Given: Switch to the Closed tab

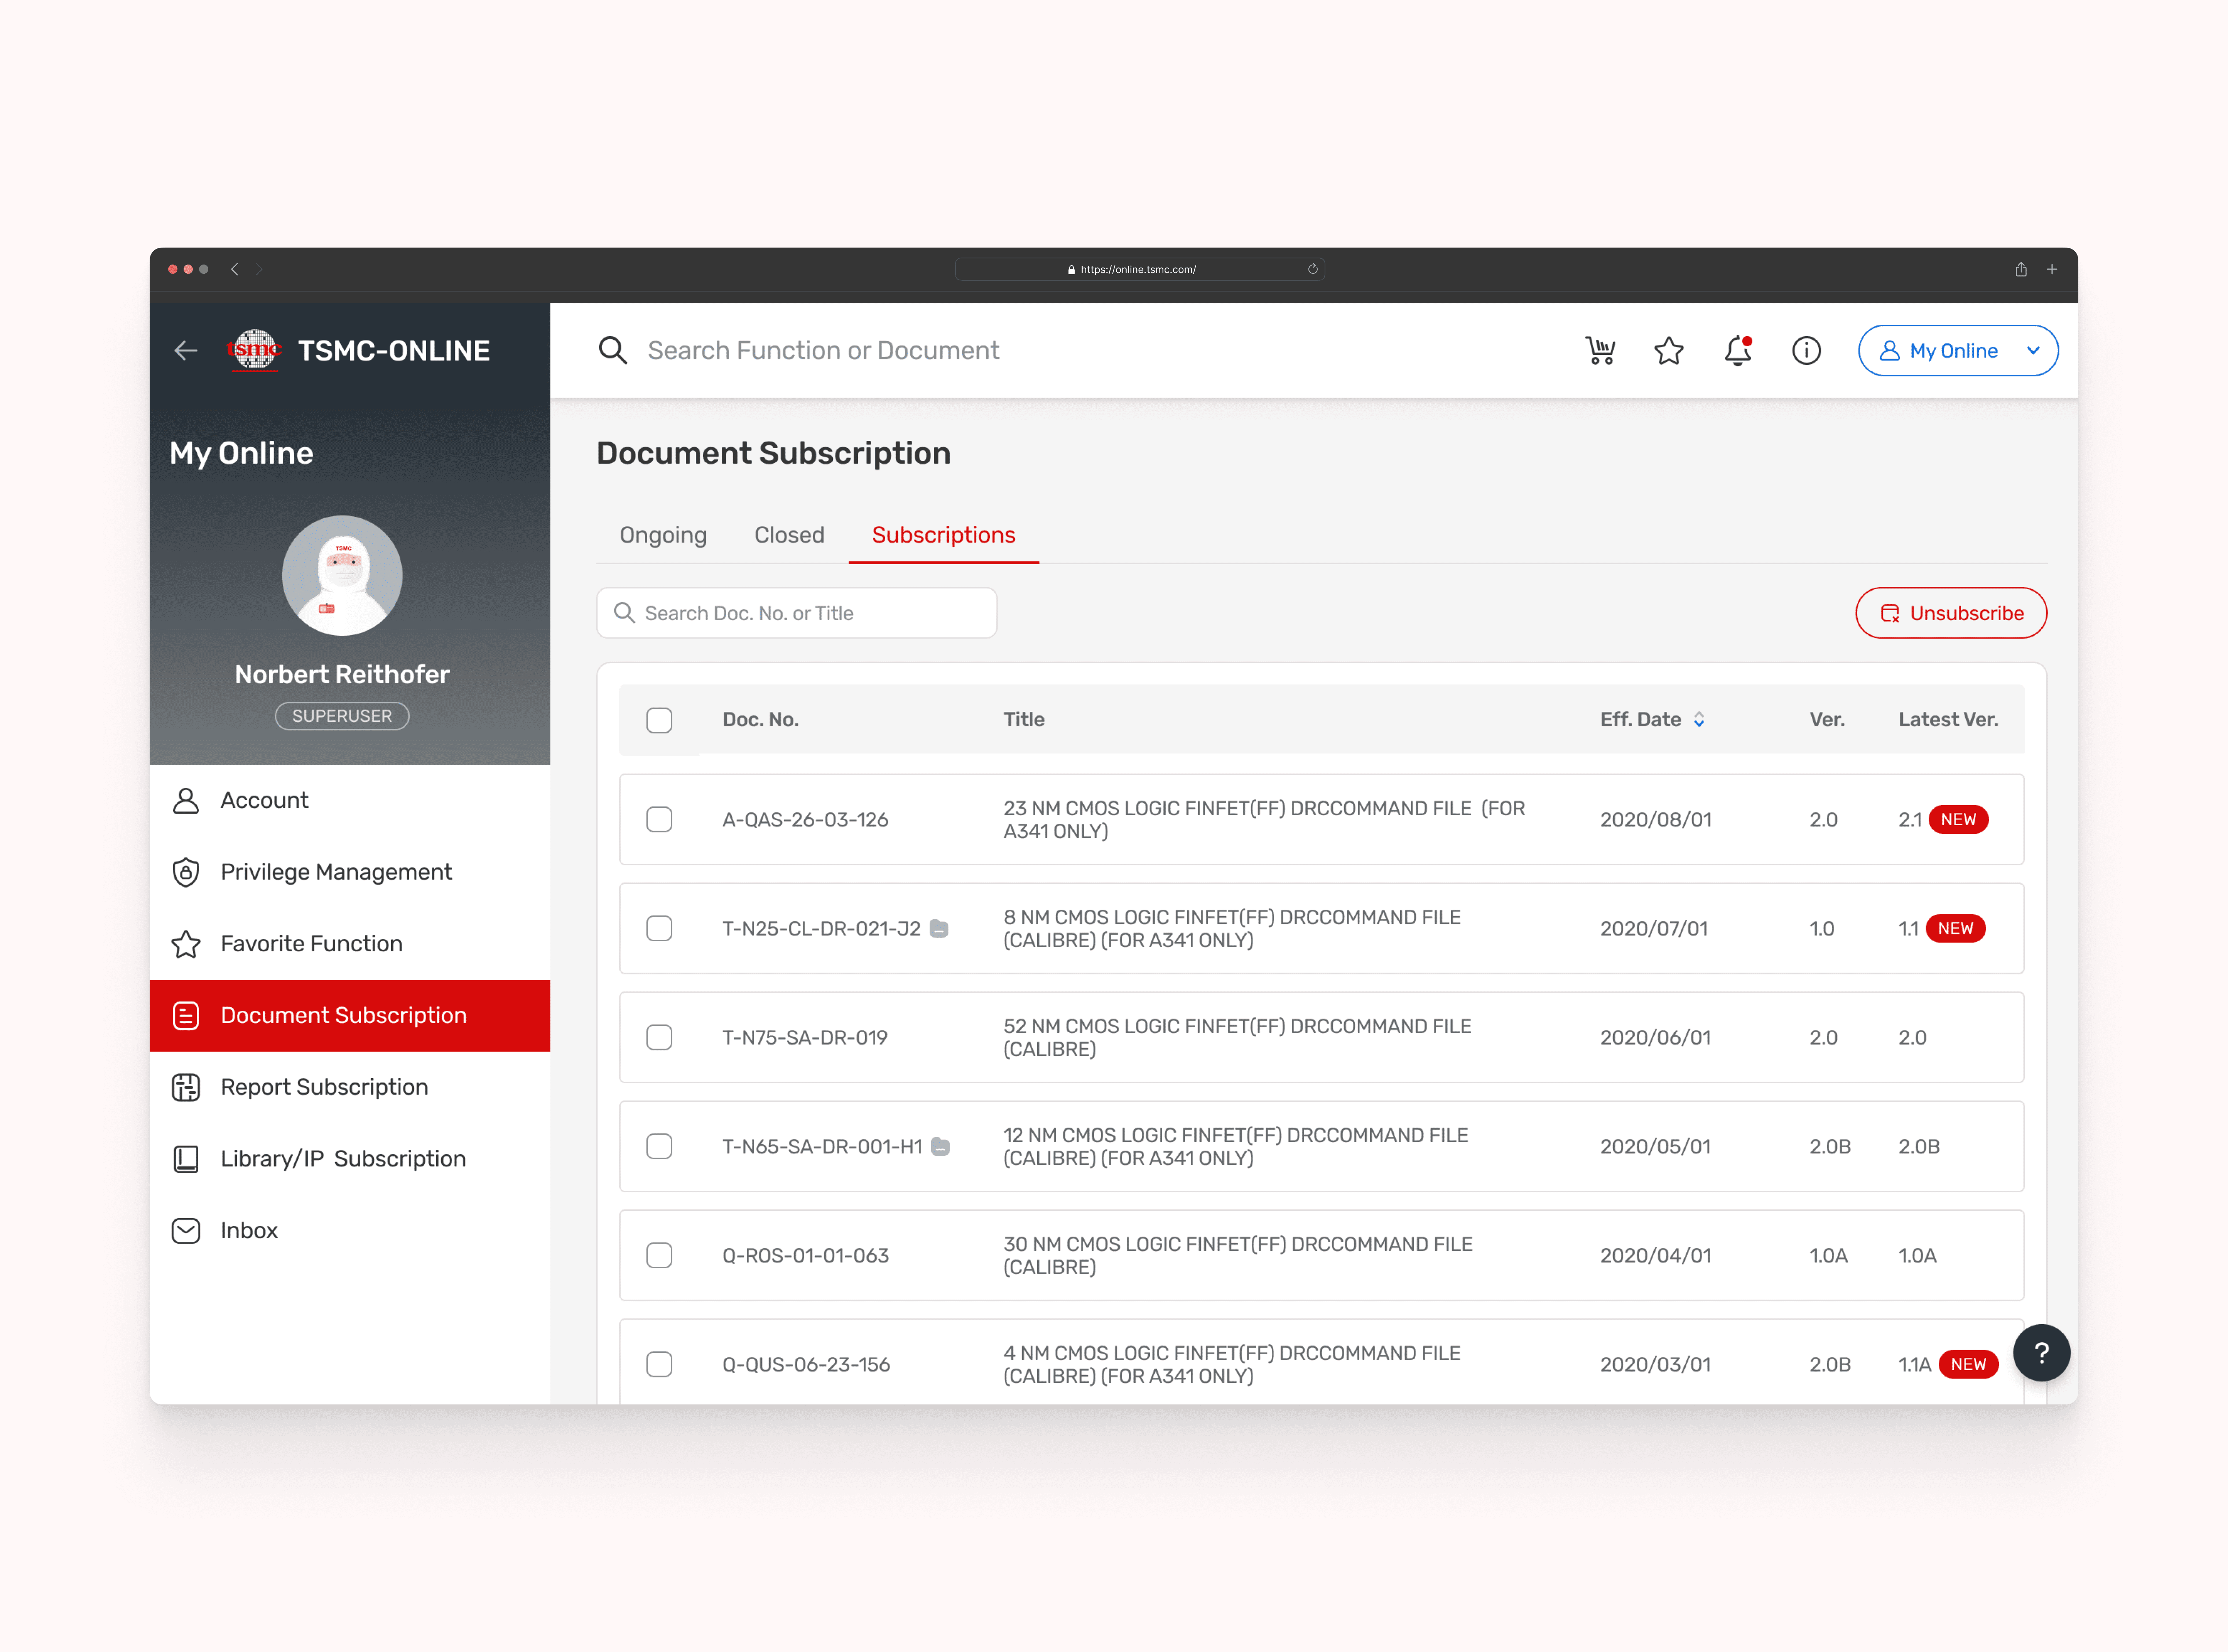Looking at the screenshot, I should tap(789, 535).
